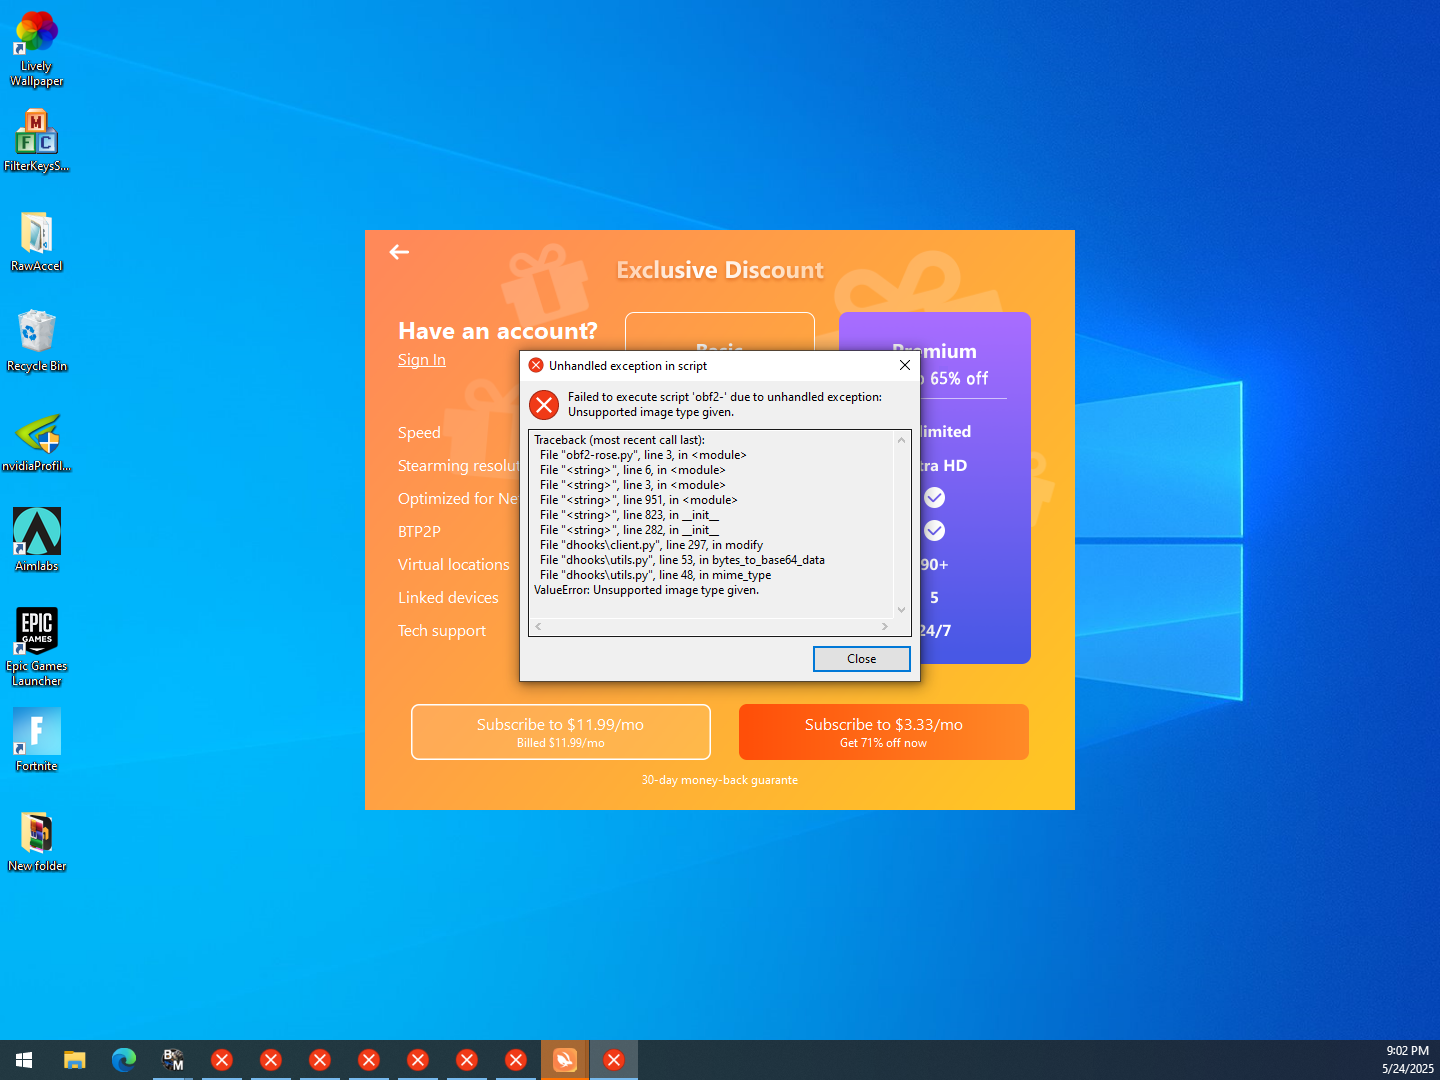
Task: Click the traceback horizontal scrollbar left arrow
Action: click(538, 627)
